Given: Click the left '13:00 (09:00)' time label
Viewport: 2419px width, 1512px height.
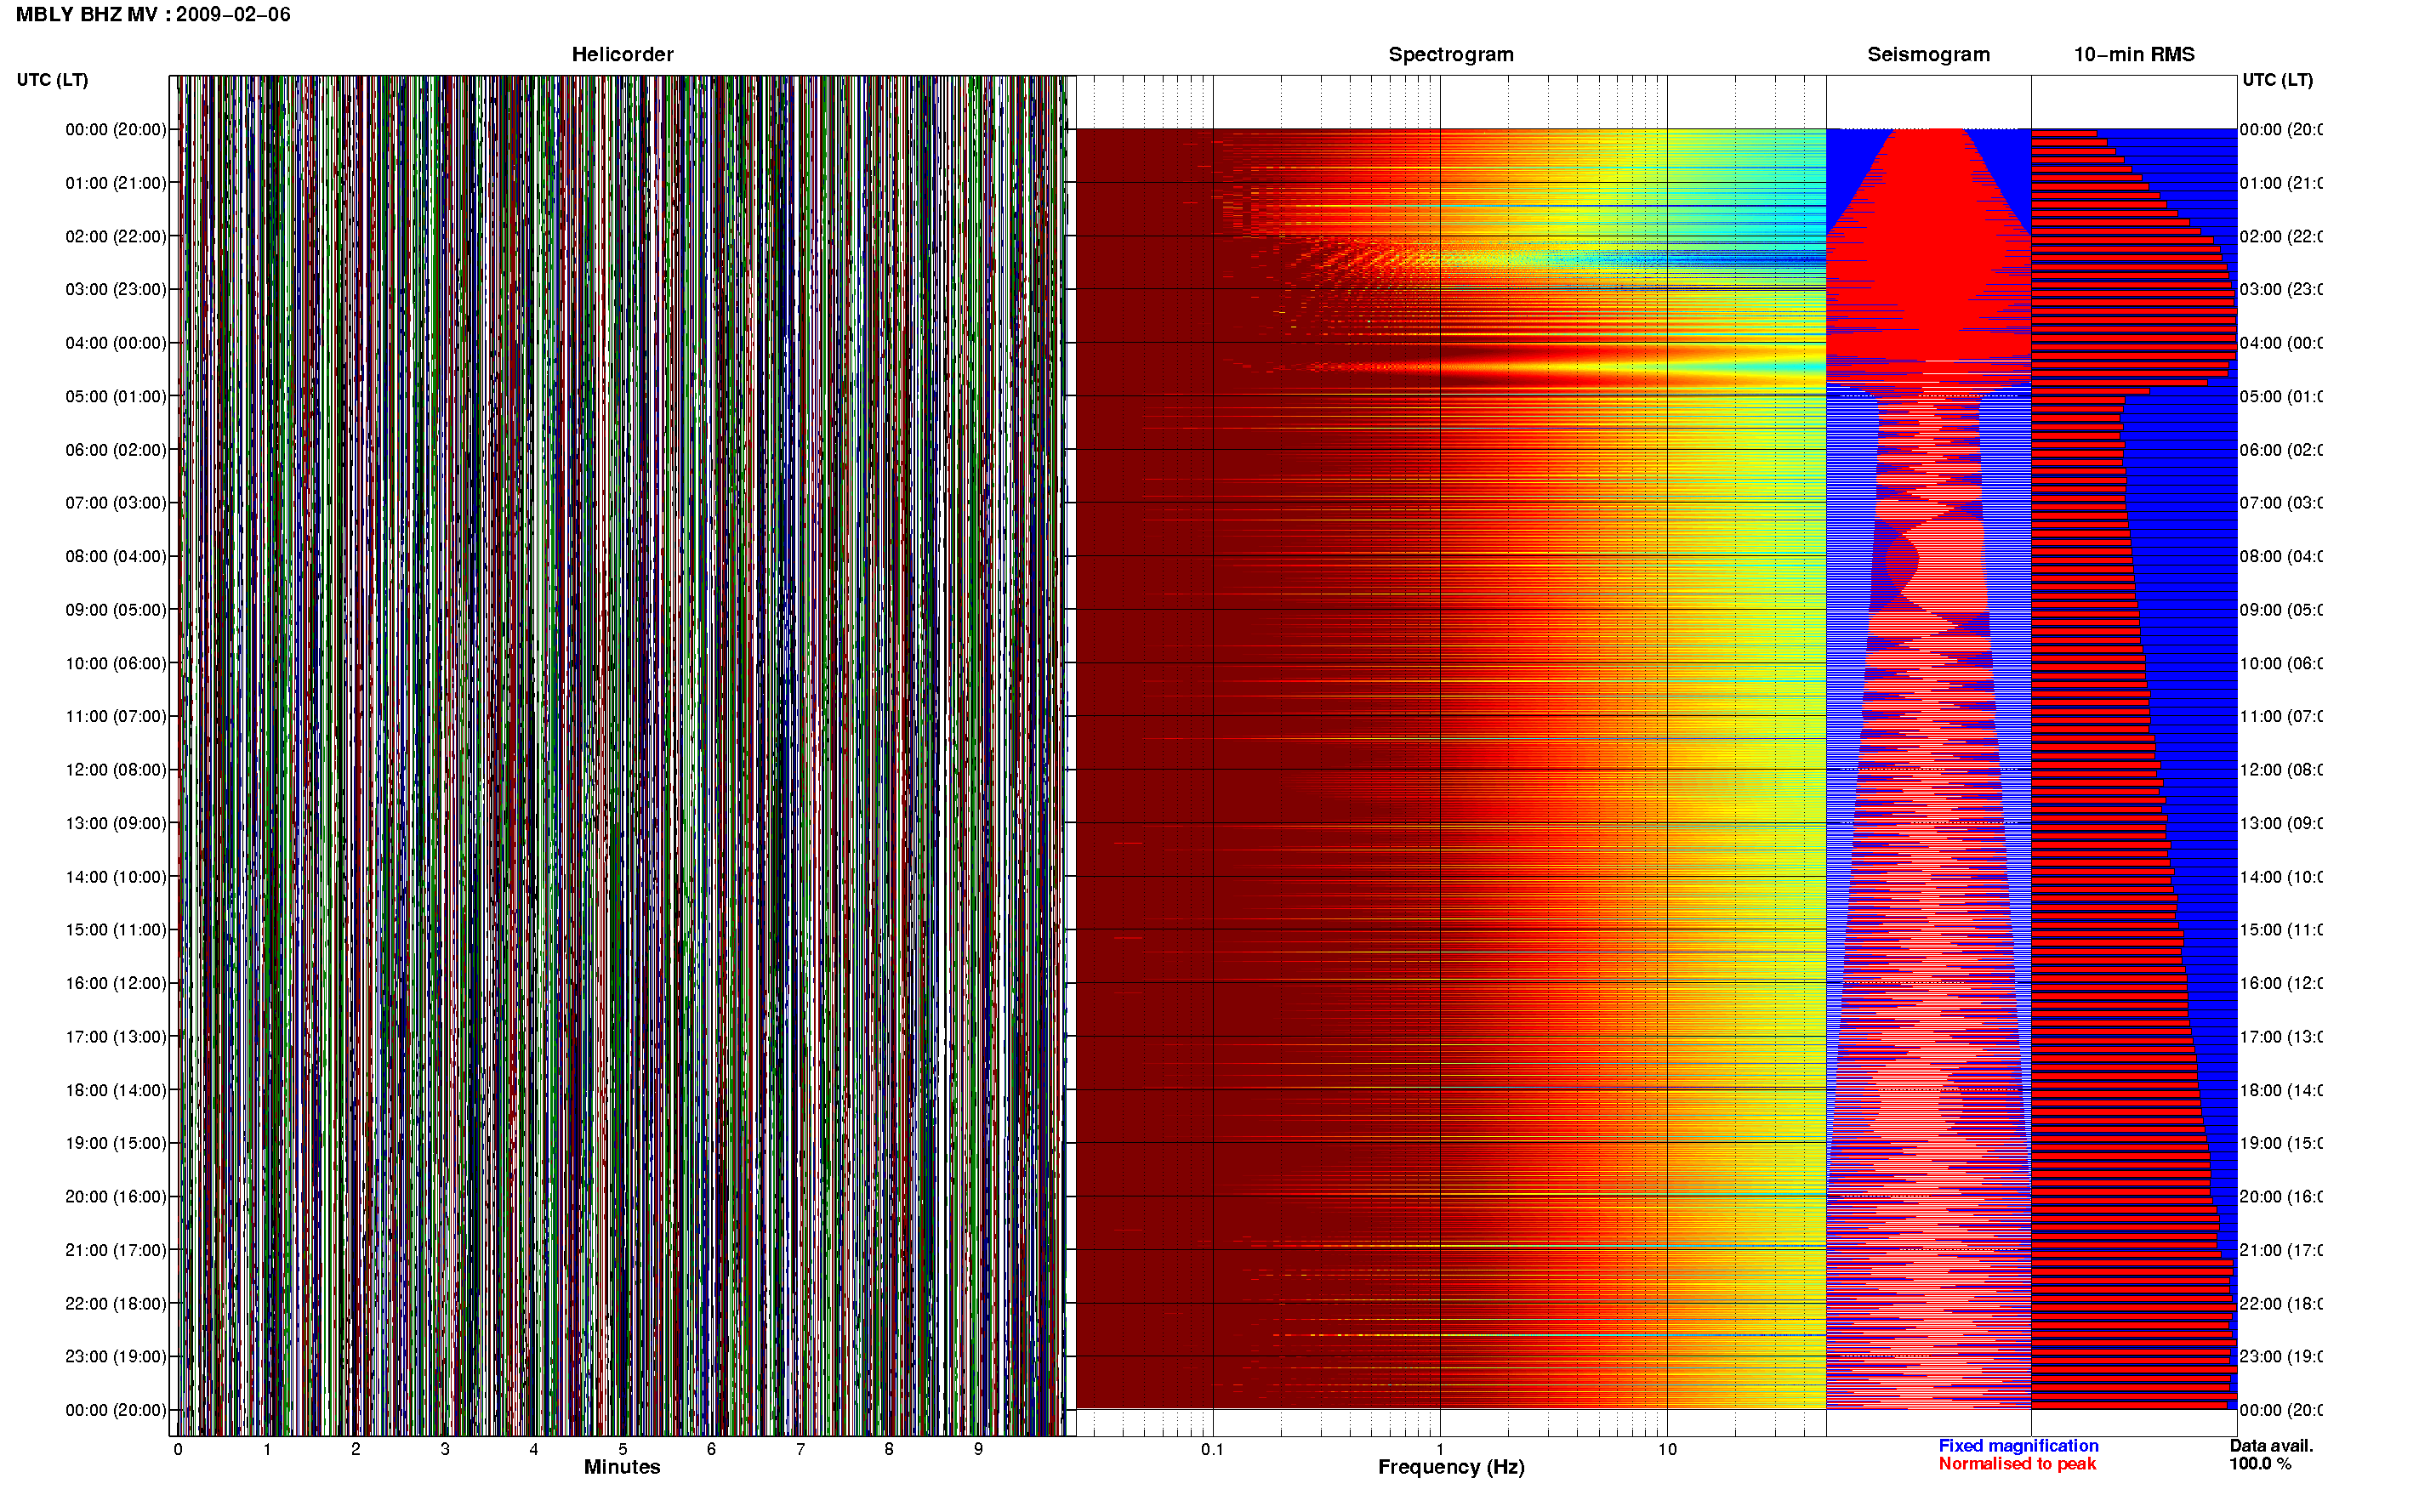Looking at the screenshot, I should (x=116, y=823).
